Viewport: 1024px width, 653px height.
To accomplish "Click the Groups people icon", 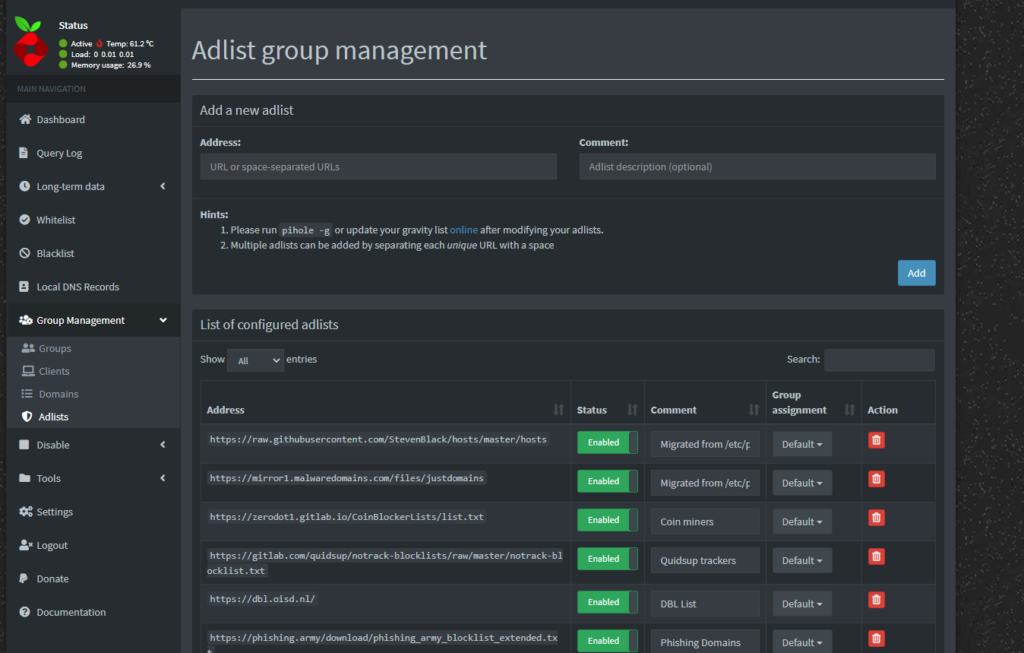I will [28, 348].
